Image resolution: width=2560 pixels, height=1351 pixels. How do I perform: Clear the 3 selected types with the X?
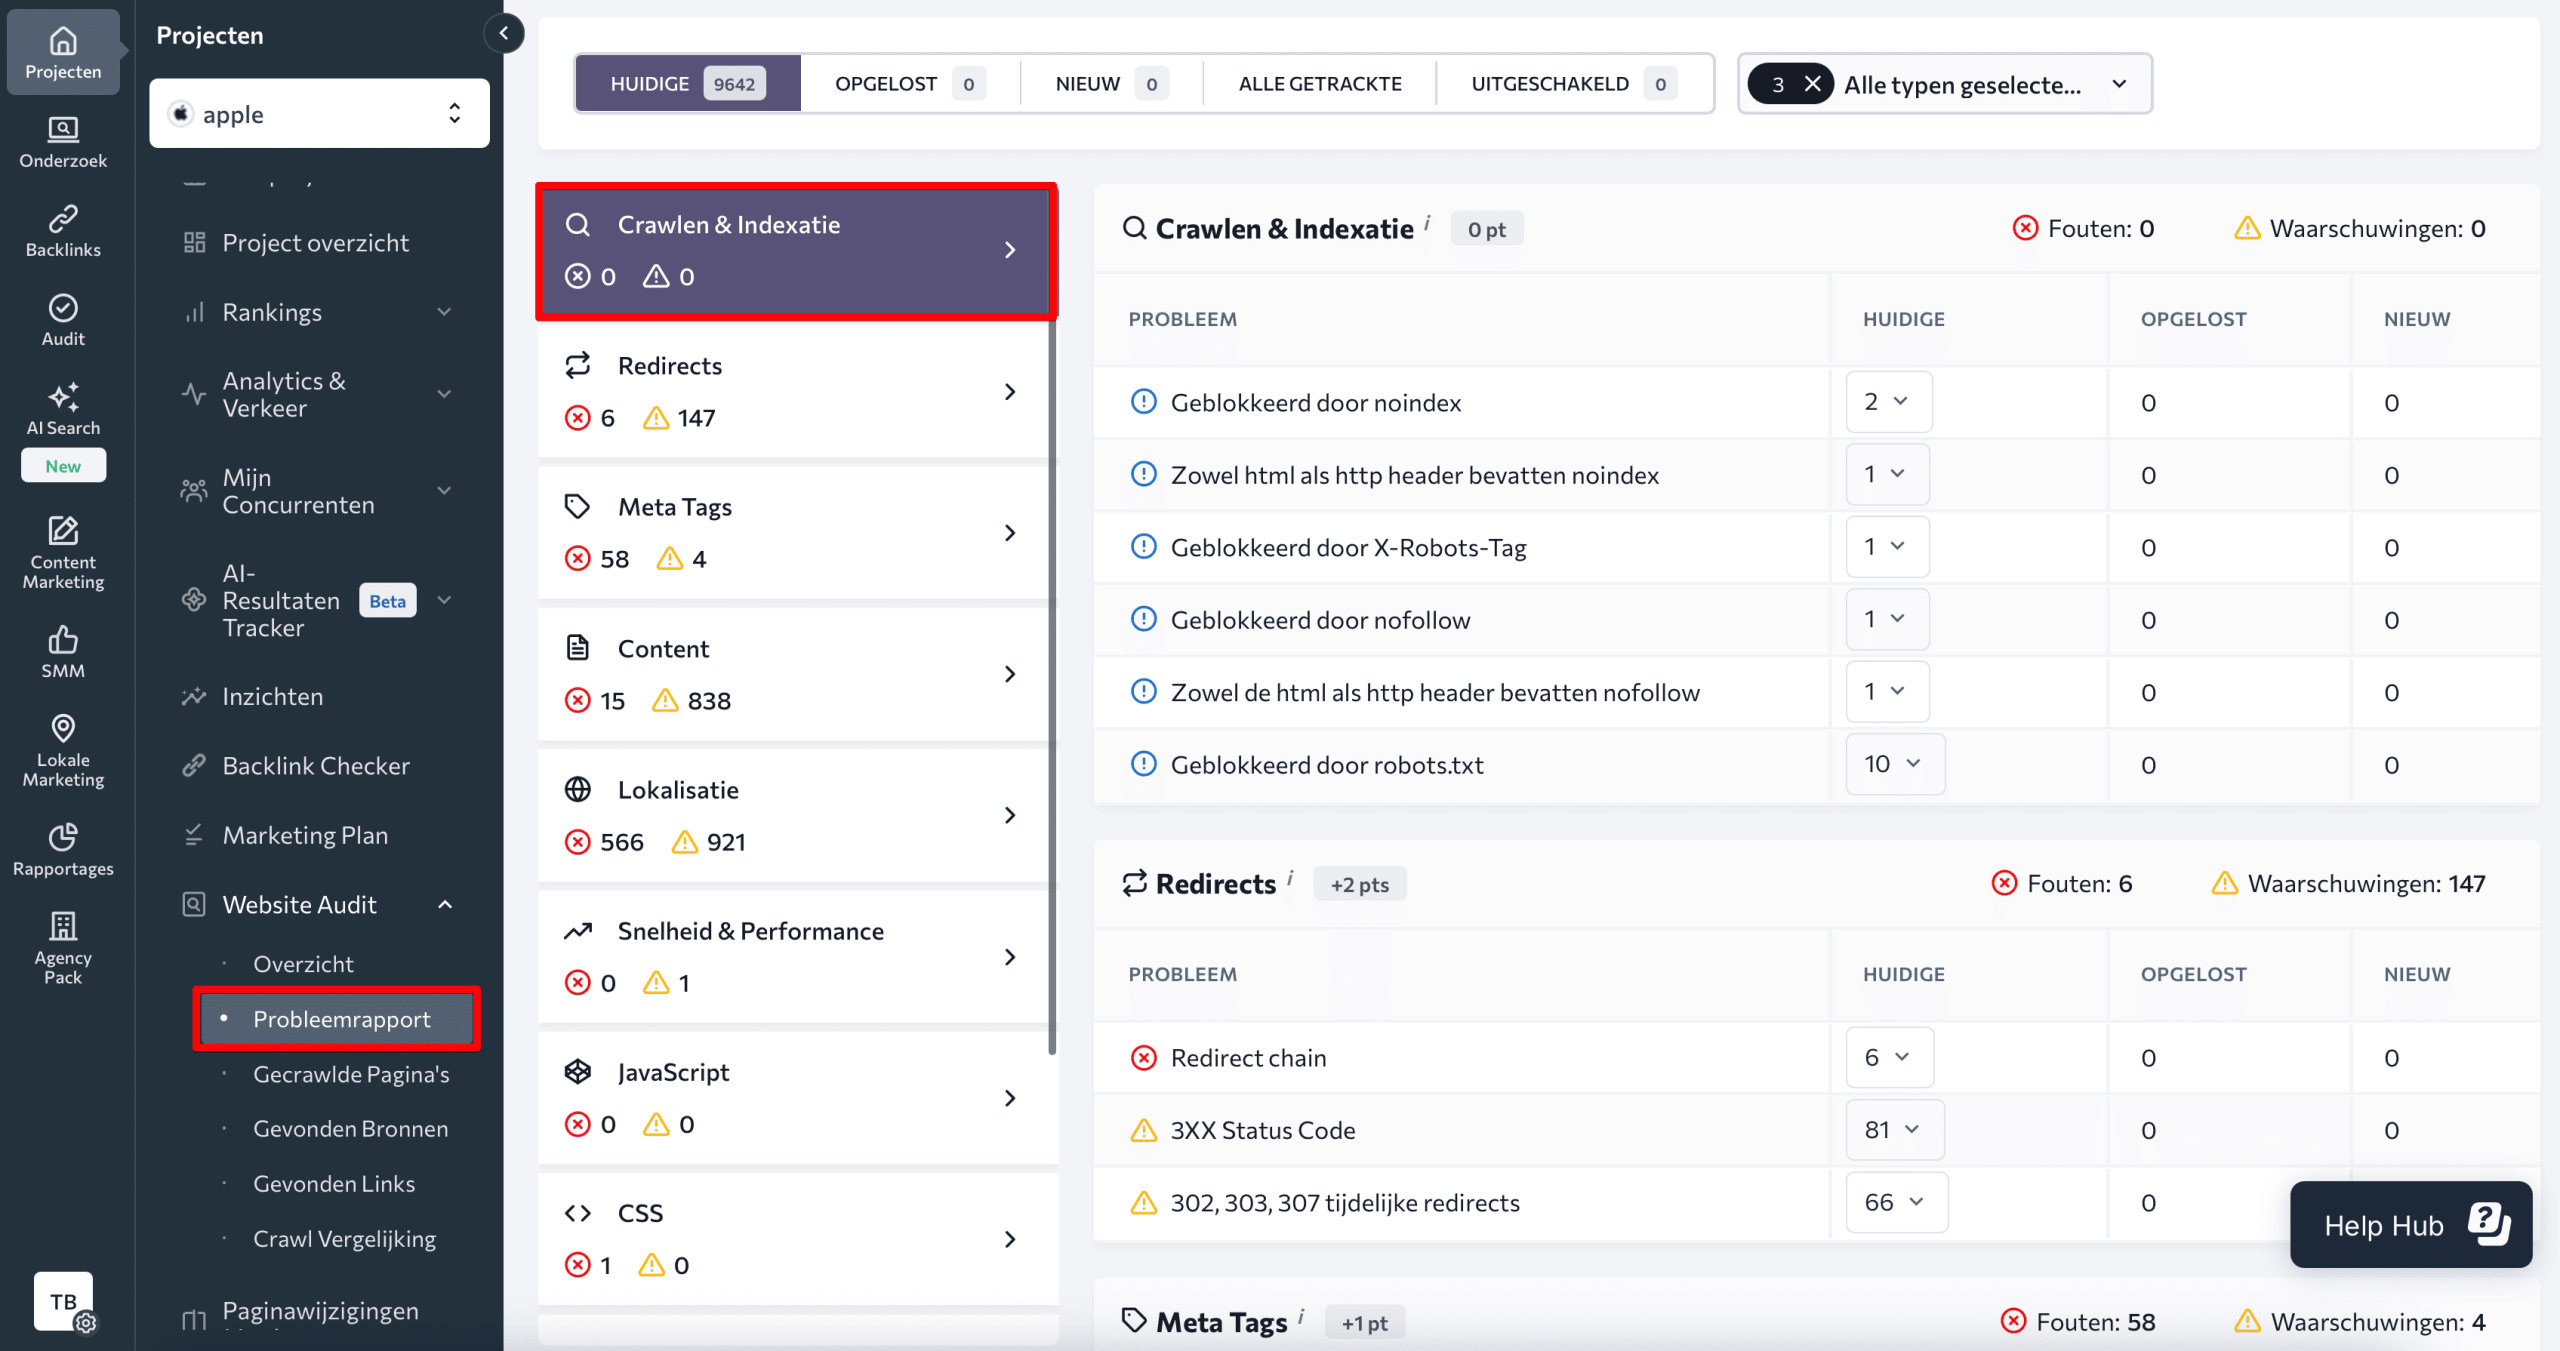[x=1812, y=84]
